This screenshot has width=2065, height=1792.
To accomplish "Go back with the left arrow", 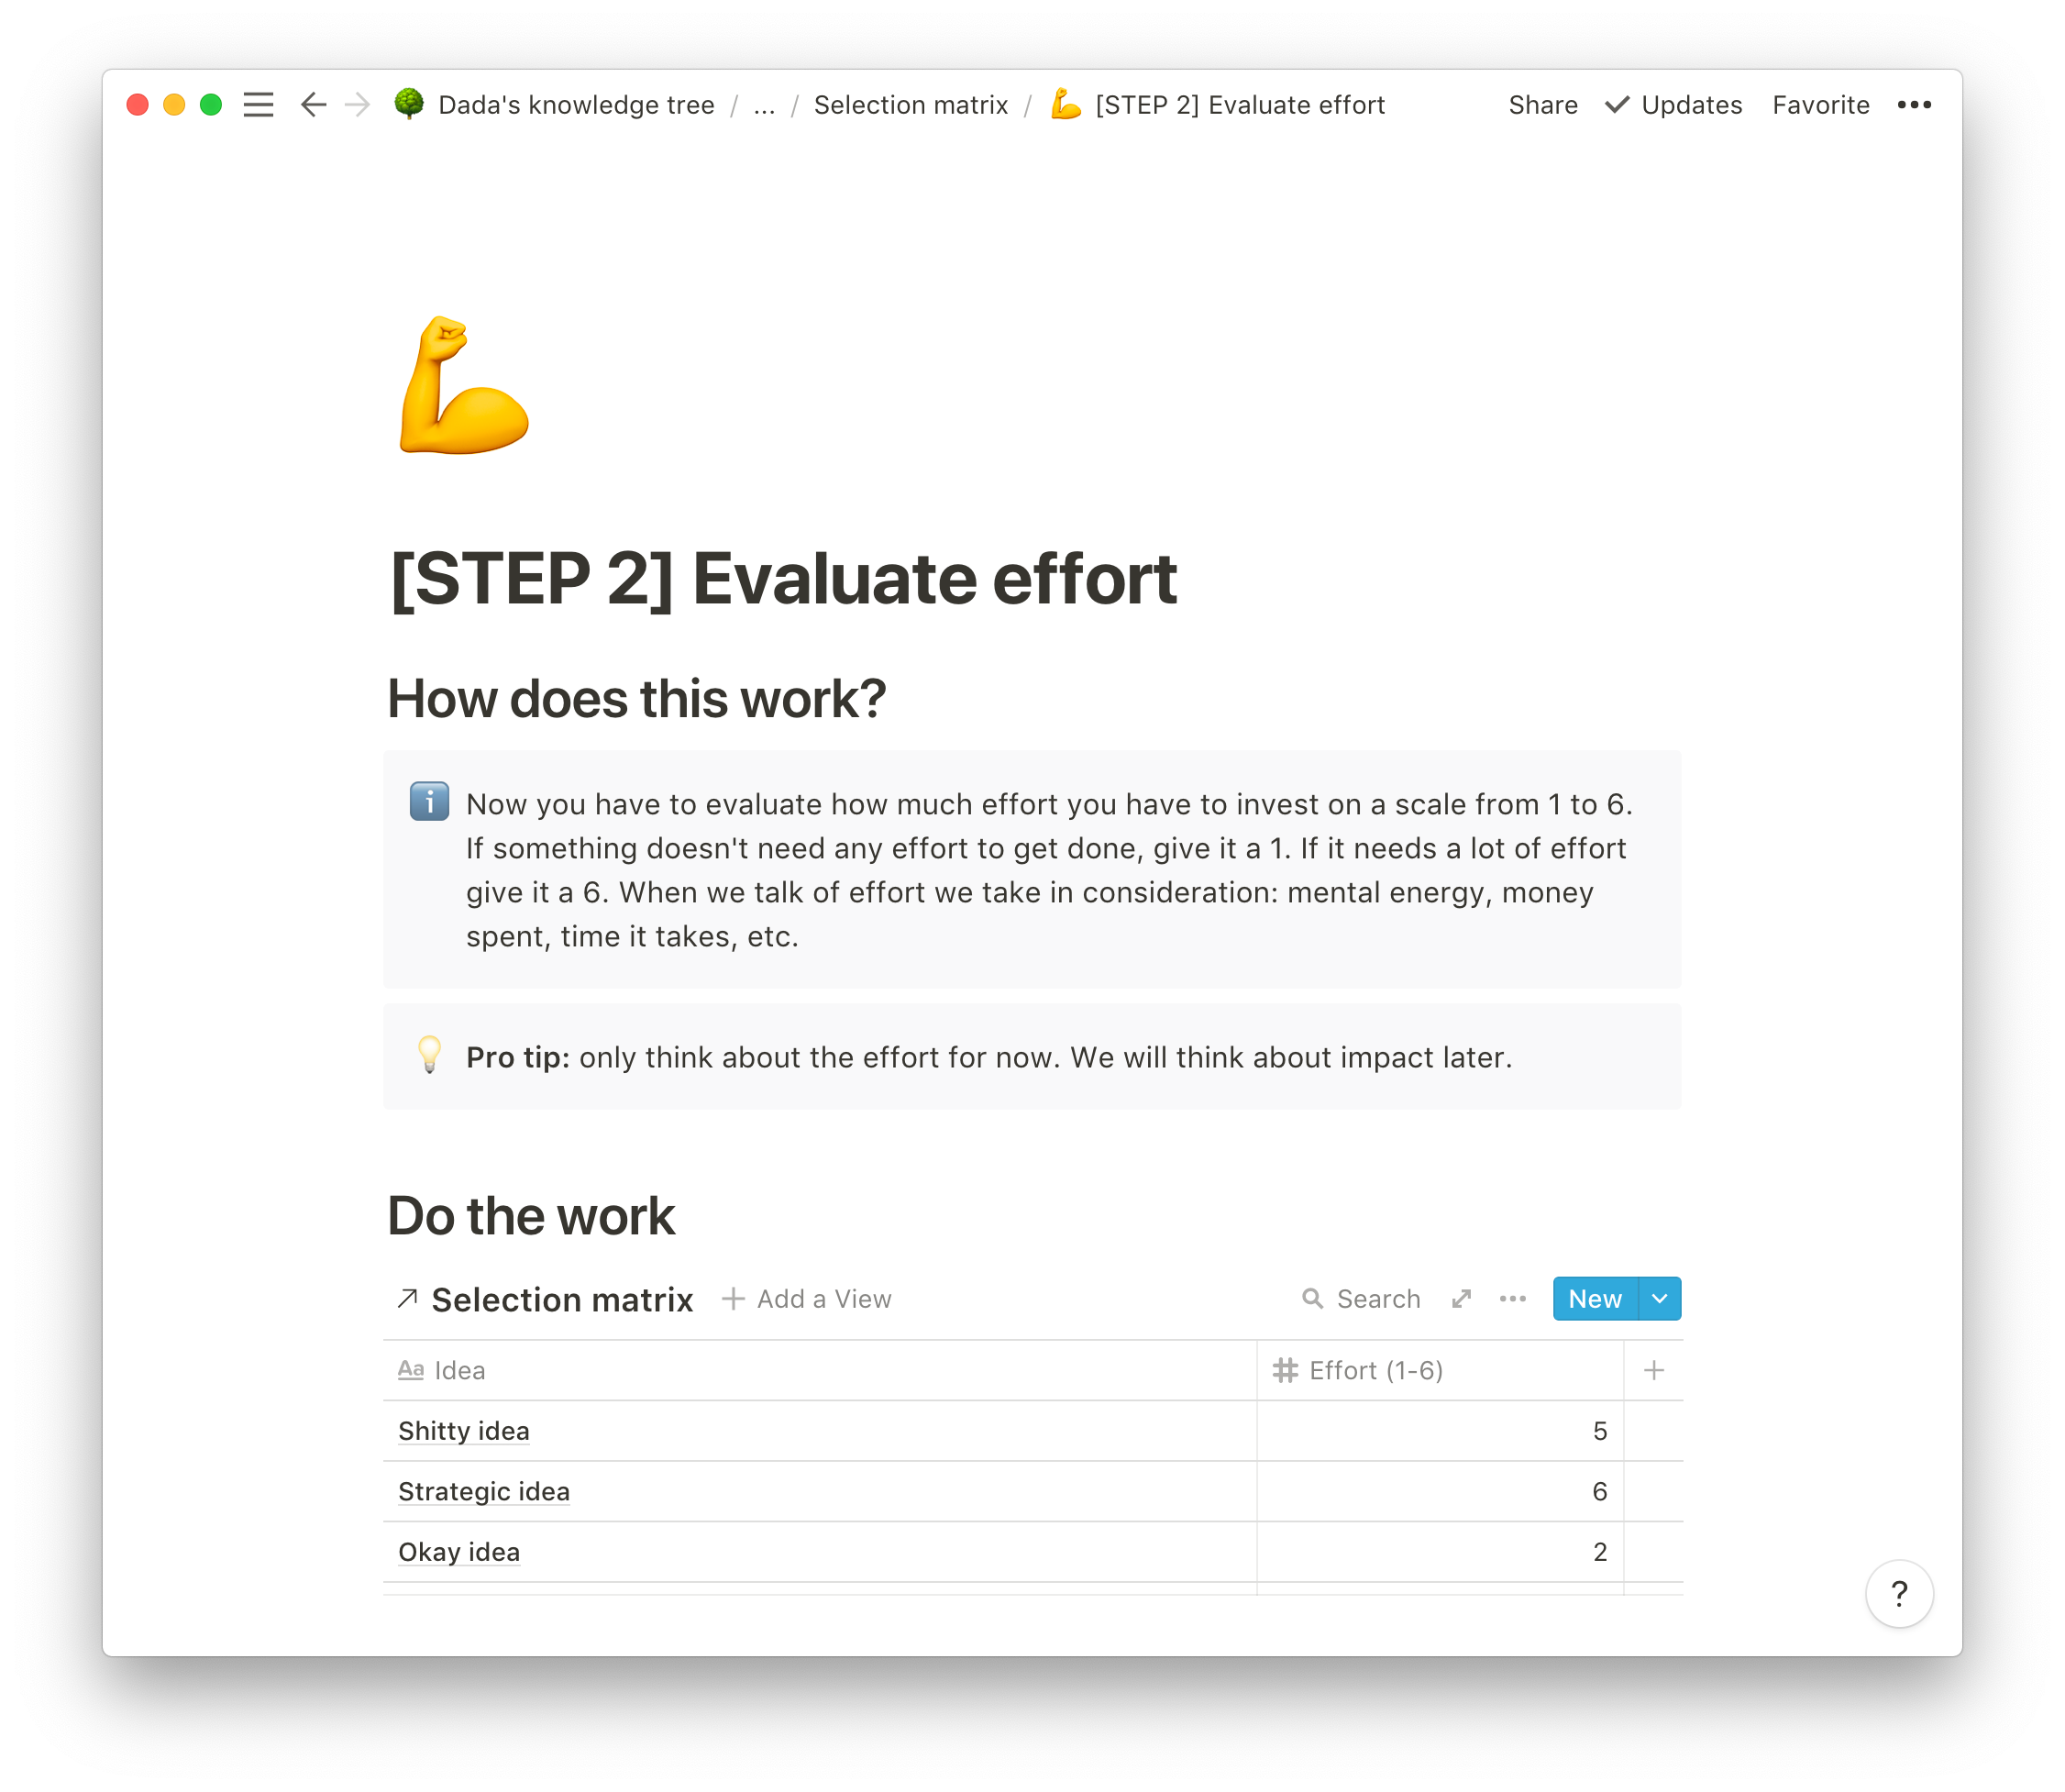I will click(313, 105).
